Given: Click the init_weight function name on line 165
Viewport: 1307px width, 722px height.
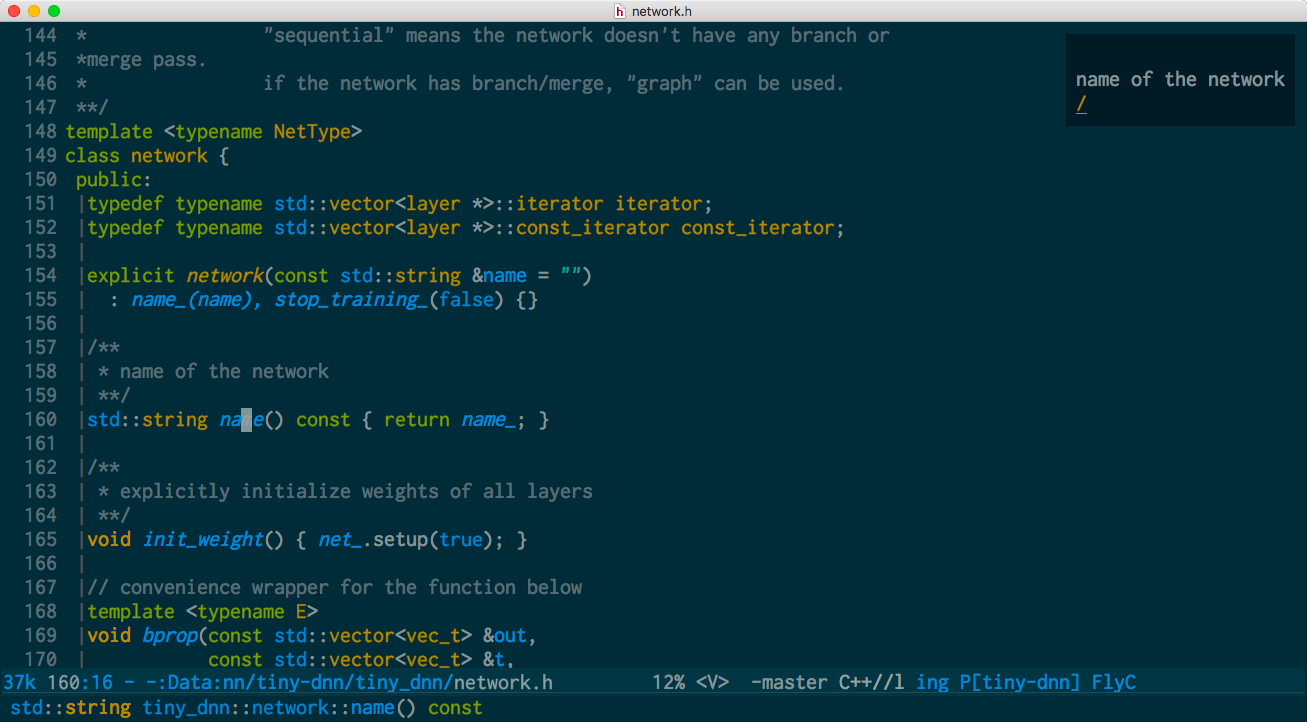Looking at the screenshot, I should (x=203, y=539).
